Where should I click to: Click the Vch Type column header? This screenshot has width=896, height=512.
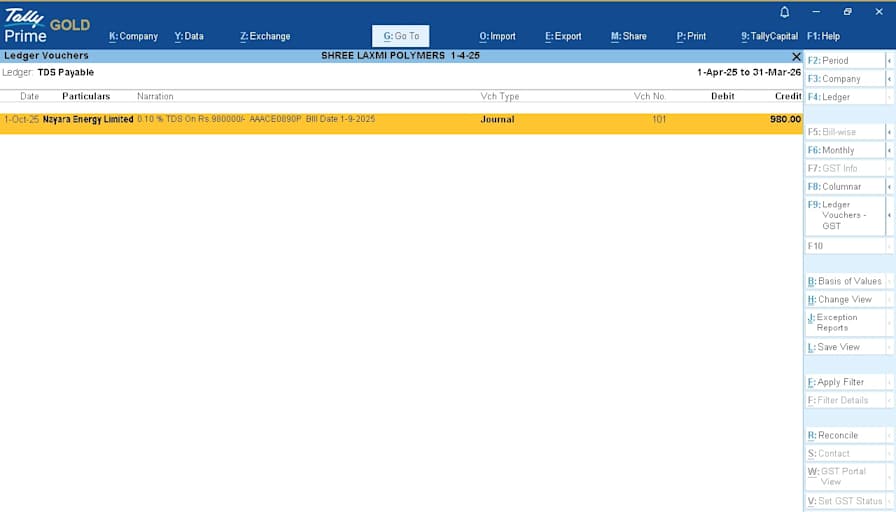500,96
